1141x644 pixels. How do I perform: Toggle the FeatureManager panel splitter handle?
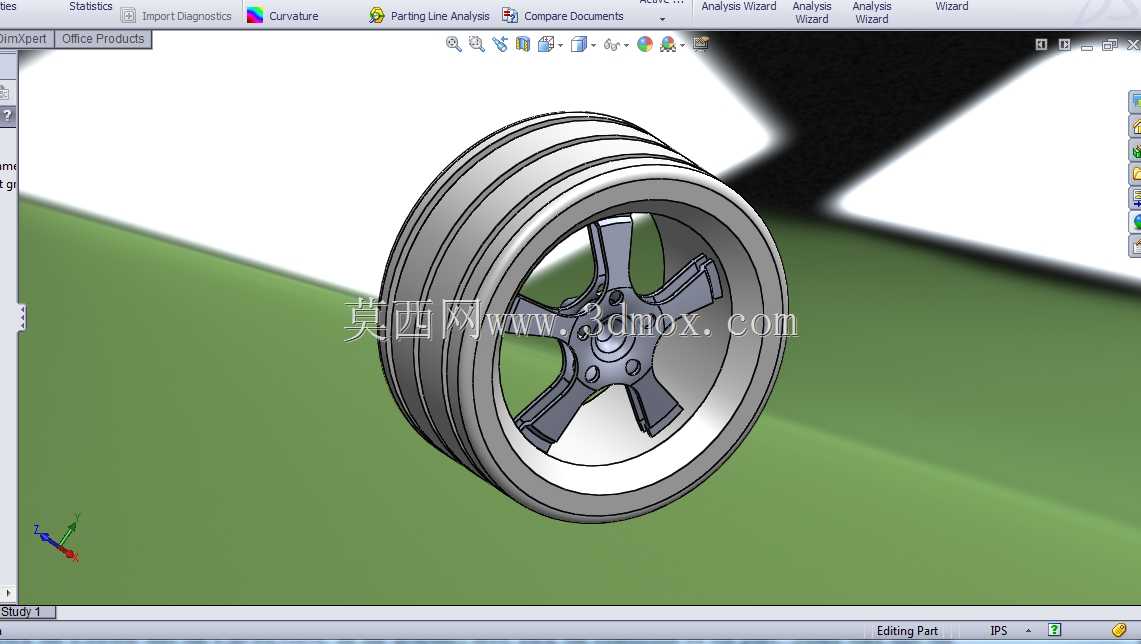pos(22,318)
